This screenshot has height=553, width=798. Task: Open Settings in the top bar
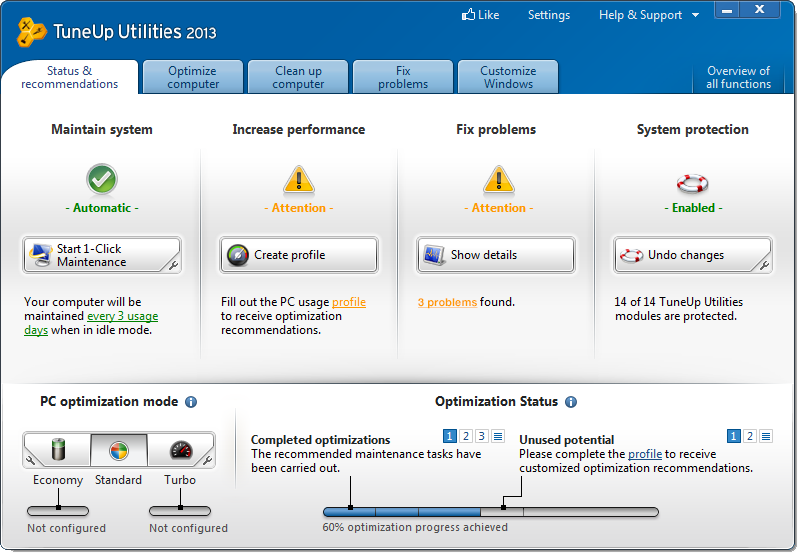coord(549,15)
